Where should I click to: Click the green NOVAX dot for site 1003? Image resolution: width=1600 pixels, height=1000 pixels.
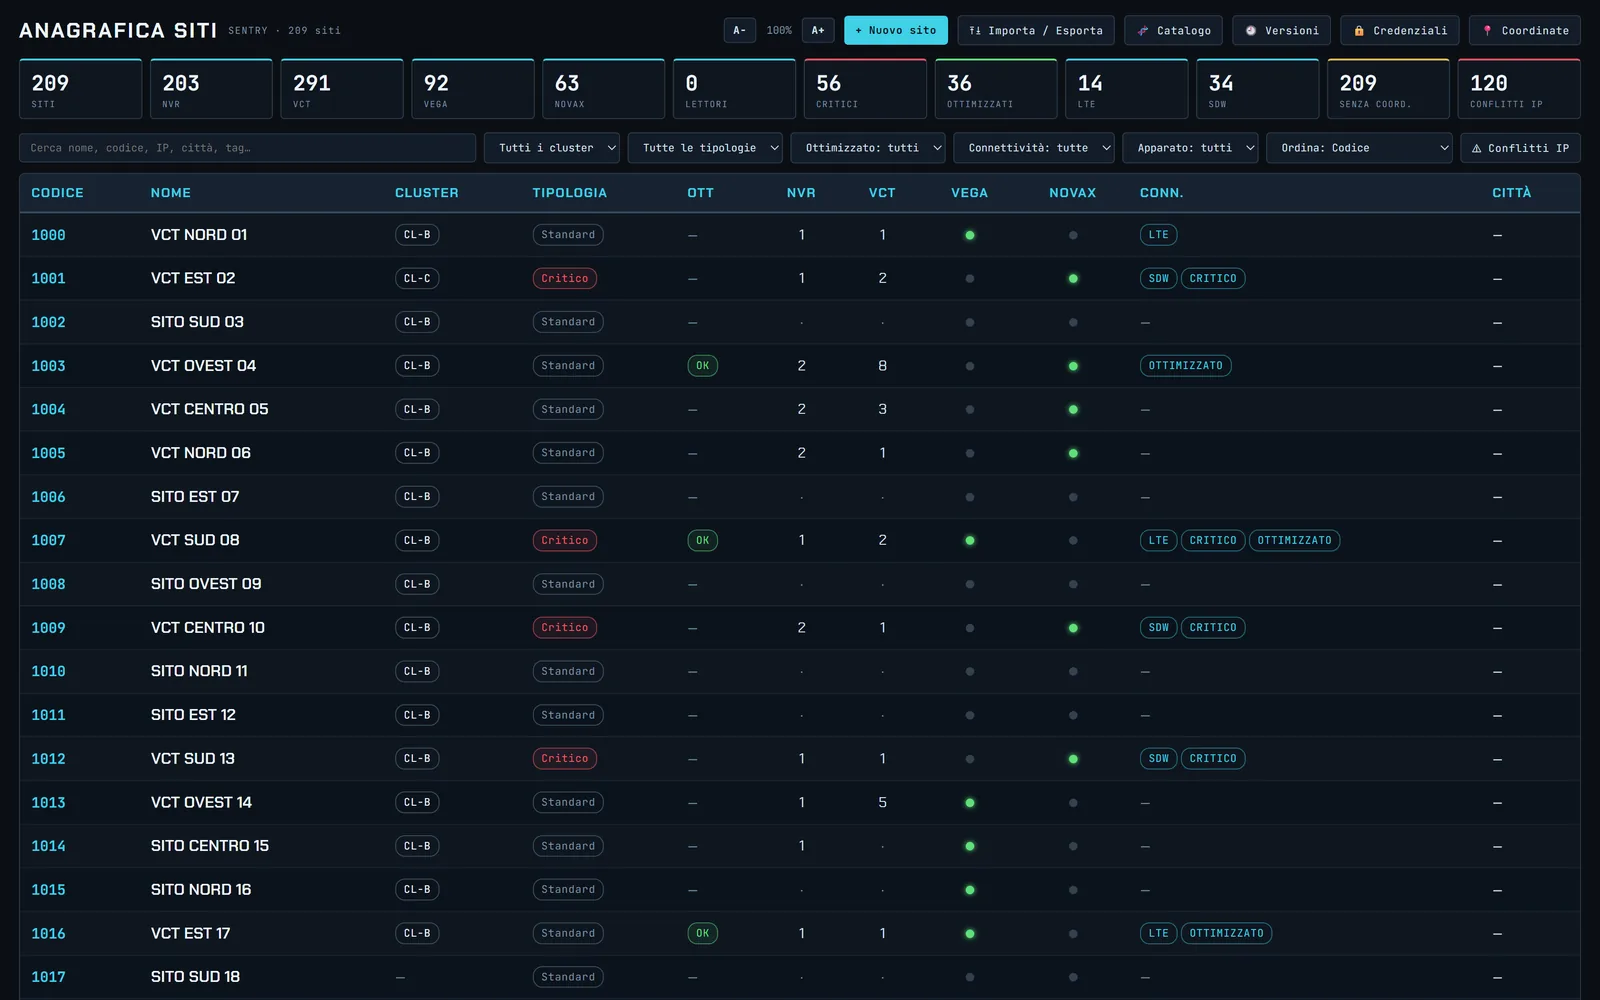1073,366
